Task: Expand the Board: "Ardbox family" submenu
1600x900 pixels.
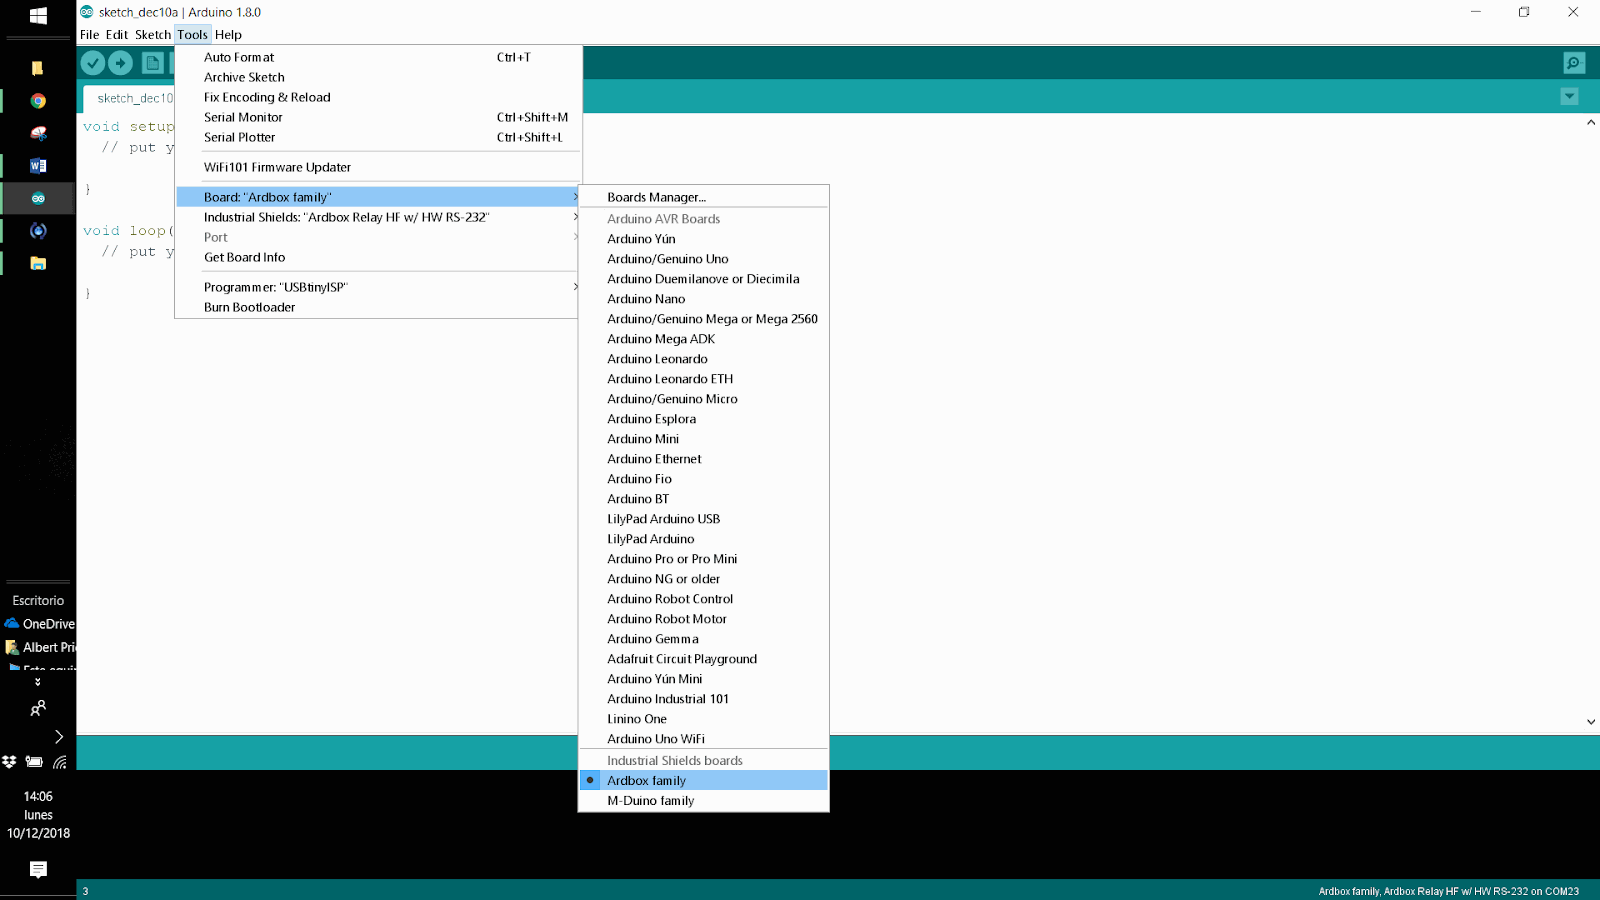Action: click(x=378, y=197)
